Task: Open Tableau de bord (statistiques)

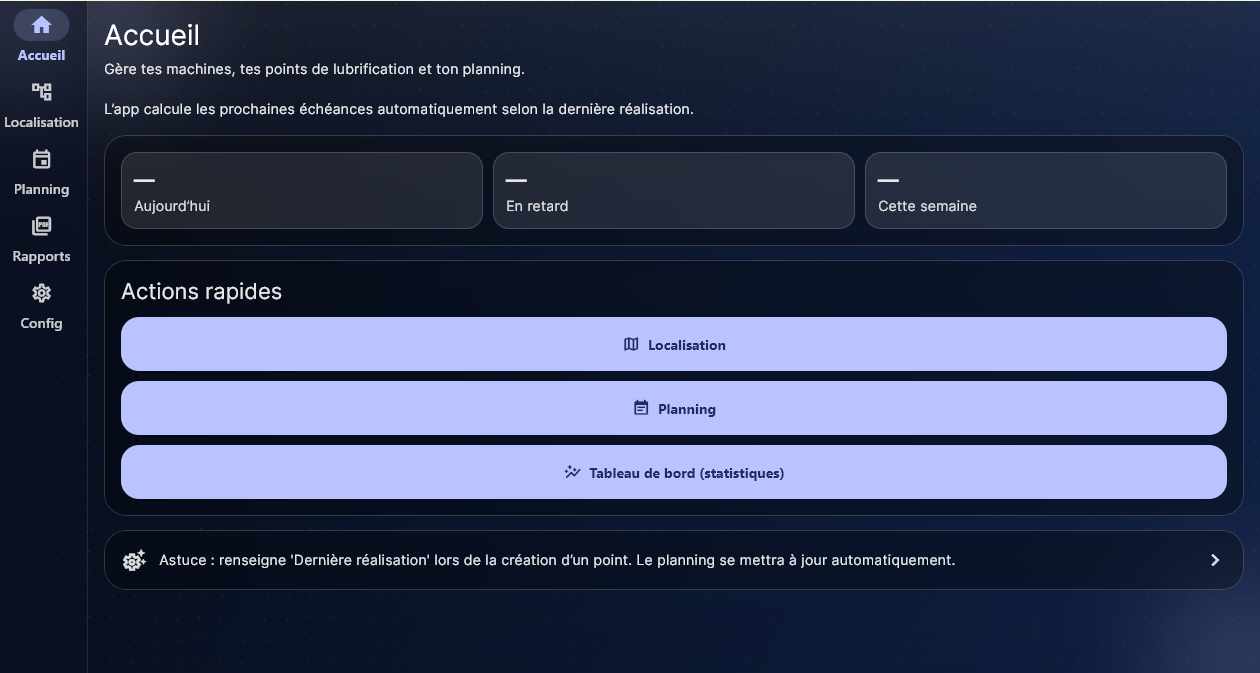Action: (674, 472)
